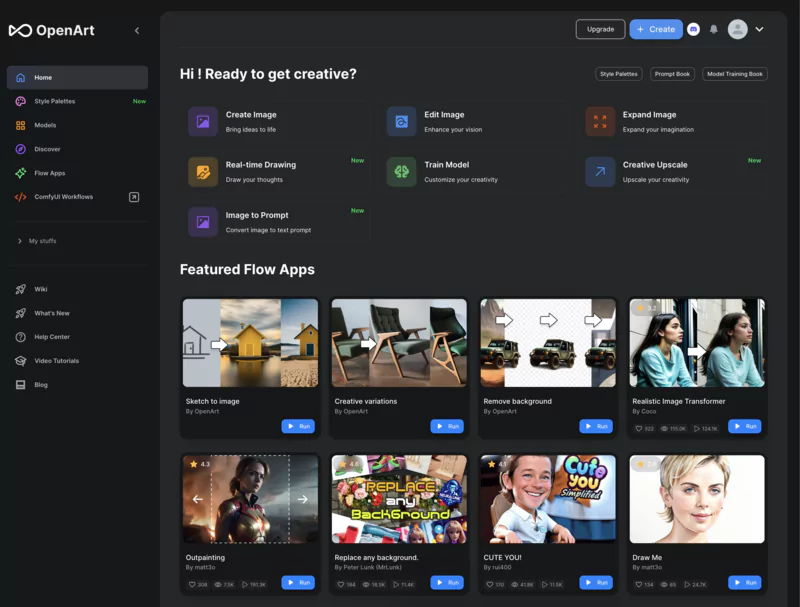The image size is (800, 607).
Task: Open the Remove background thumbnail
Action: point(548,343)
